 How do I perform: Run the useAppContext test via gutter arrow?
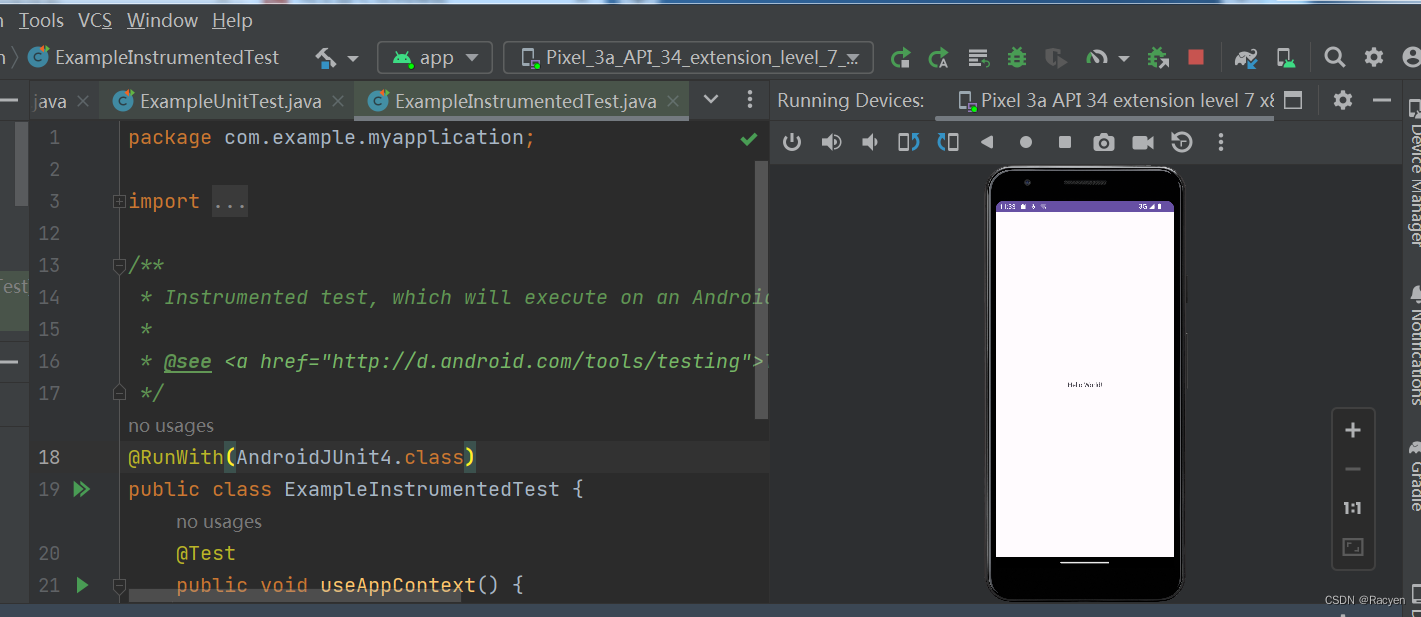pos(81,585)
